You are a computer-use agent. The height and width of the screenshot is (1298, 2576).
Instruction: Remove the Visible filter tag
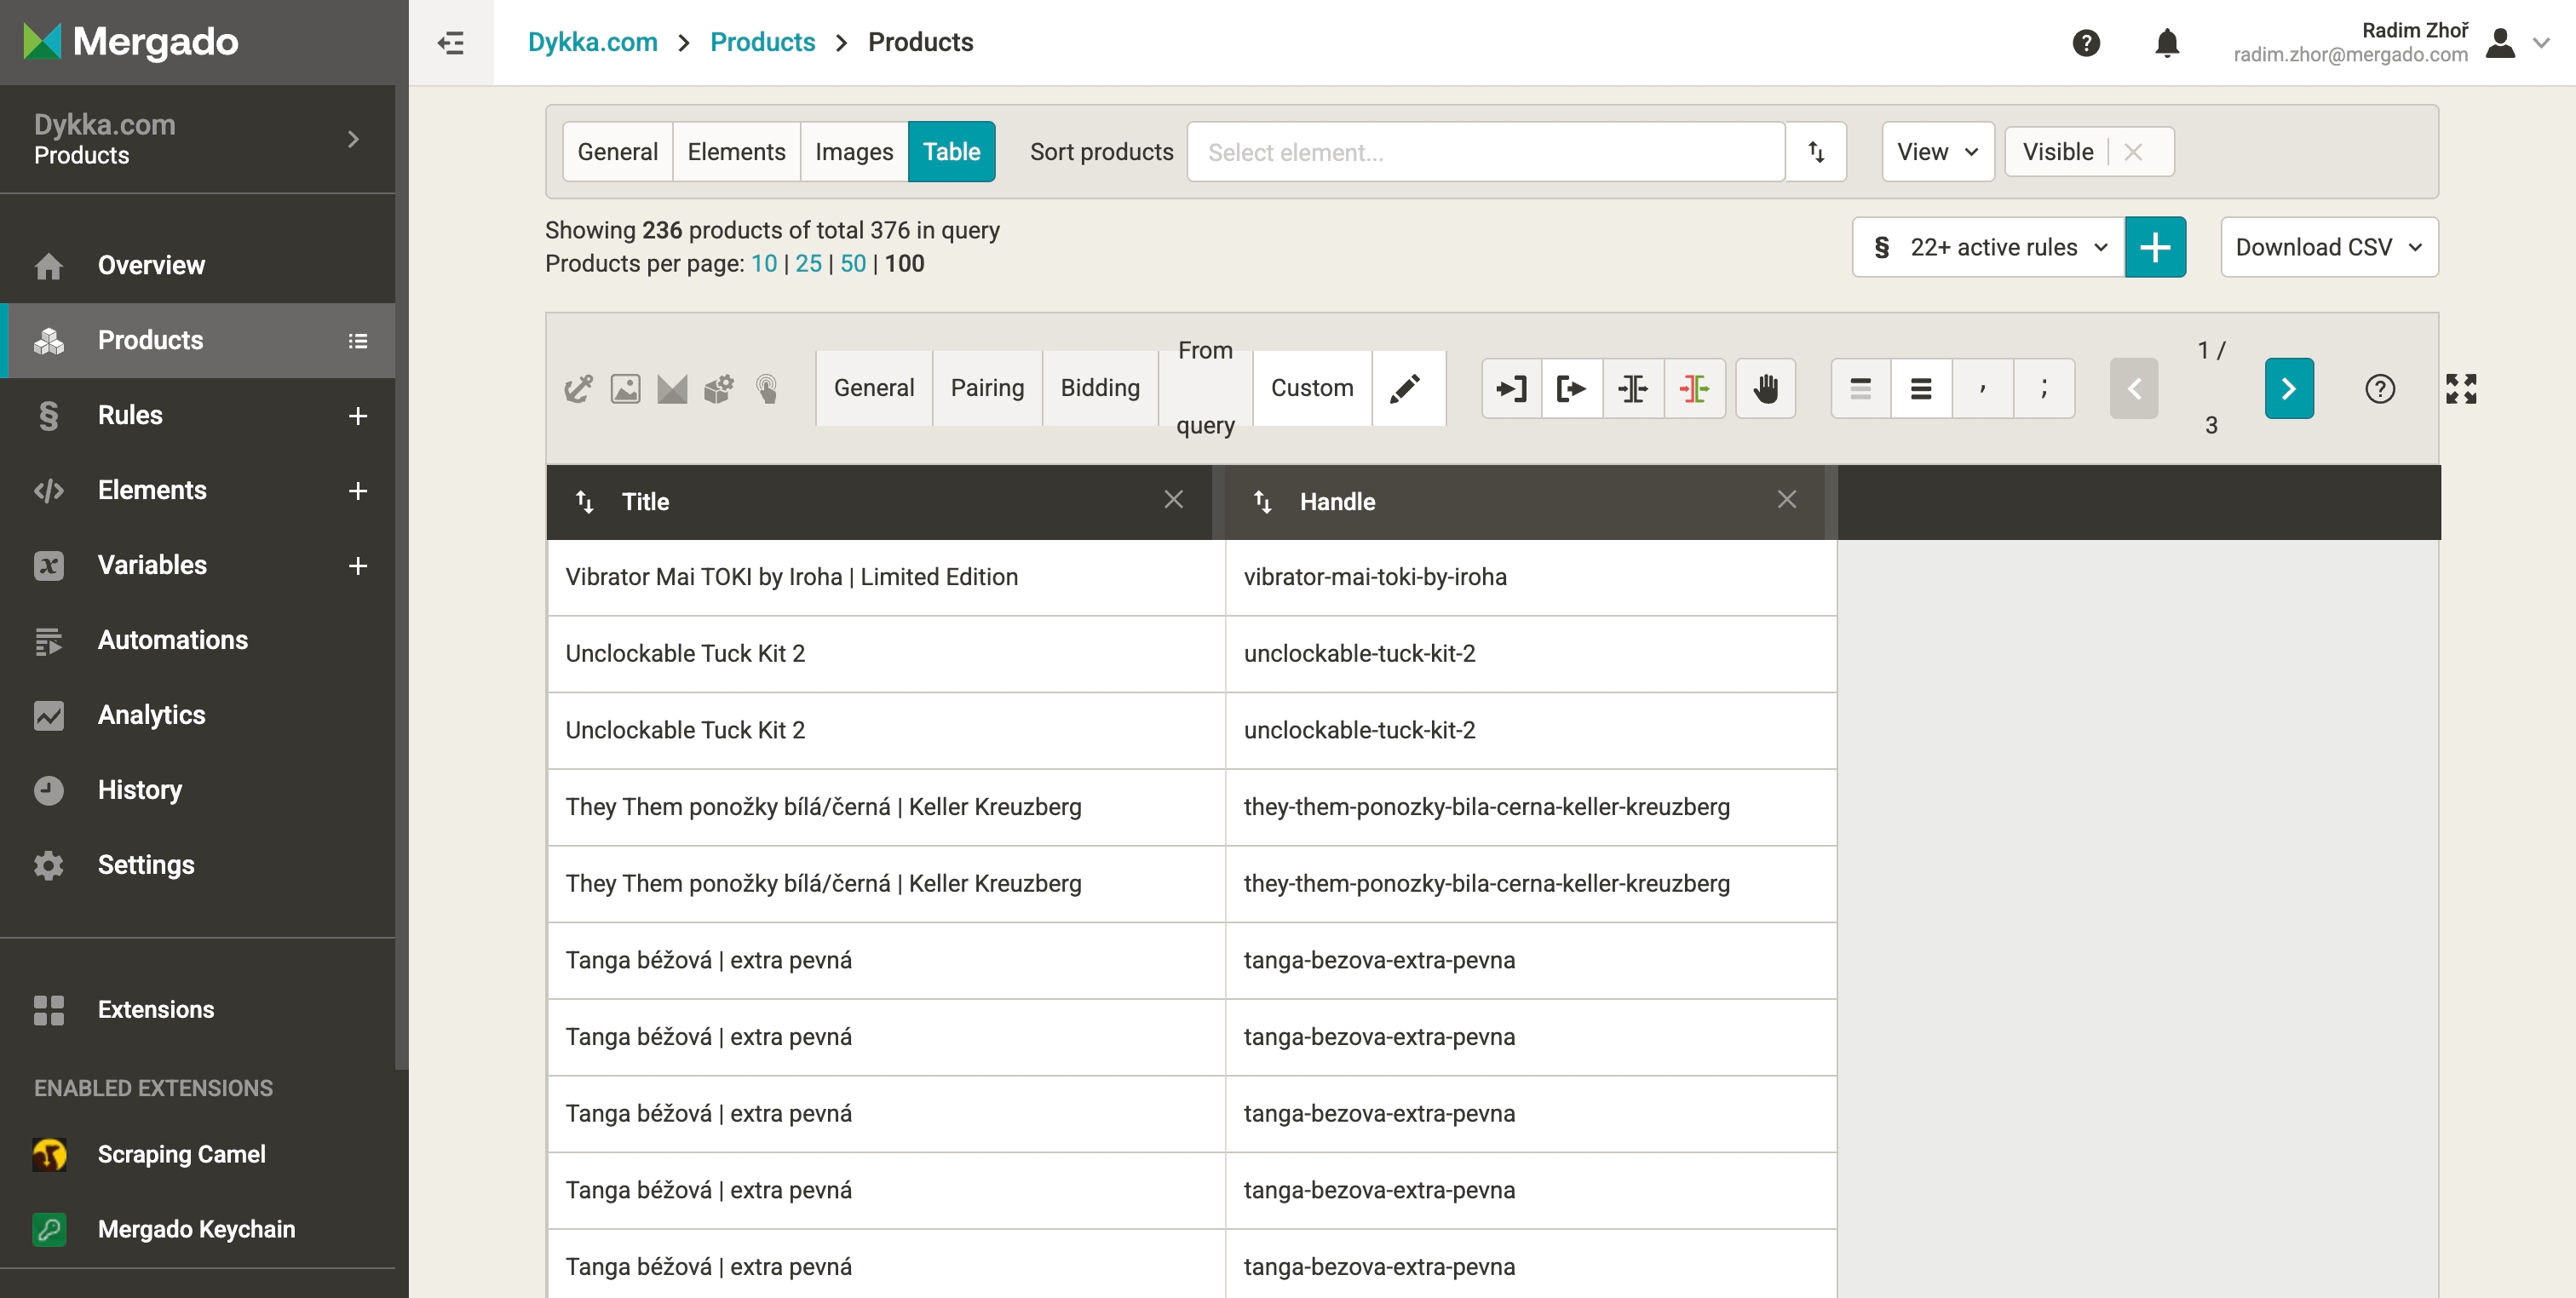click(2133, 152)
